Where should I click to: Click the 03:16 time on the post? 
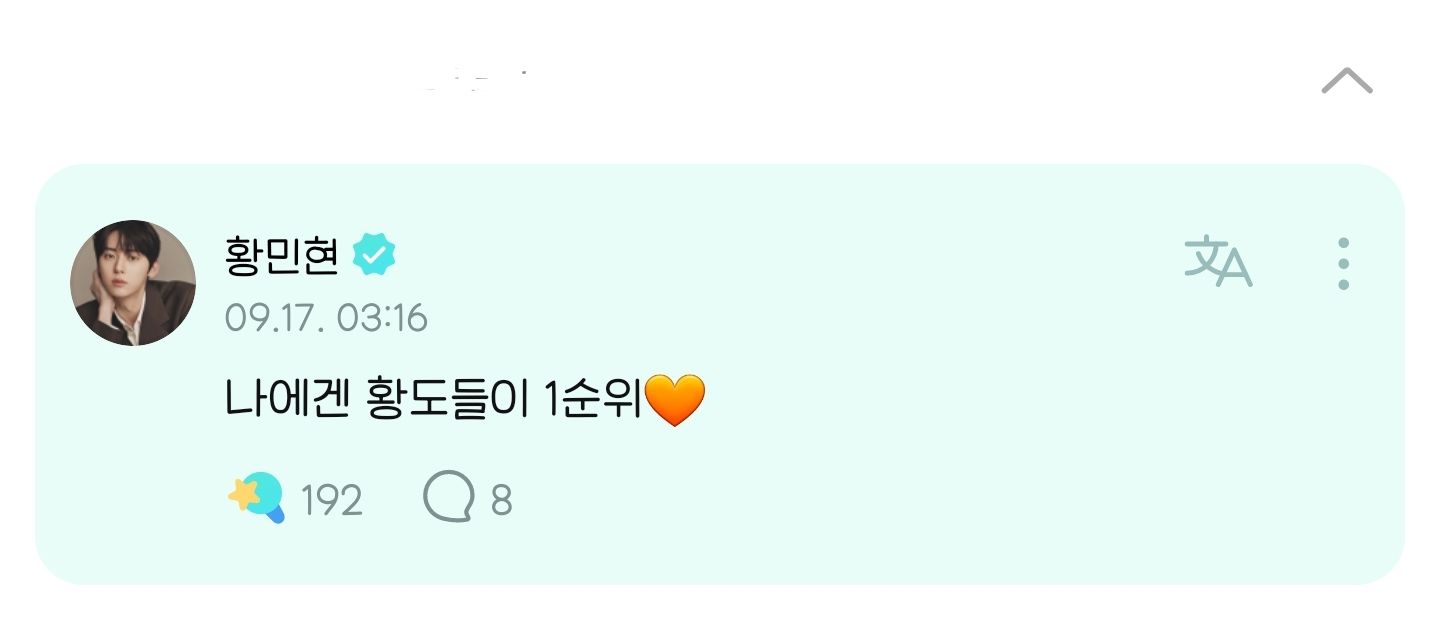[382, 319]
